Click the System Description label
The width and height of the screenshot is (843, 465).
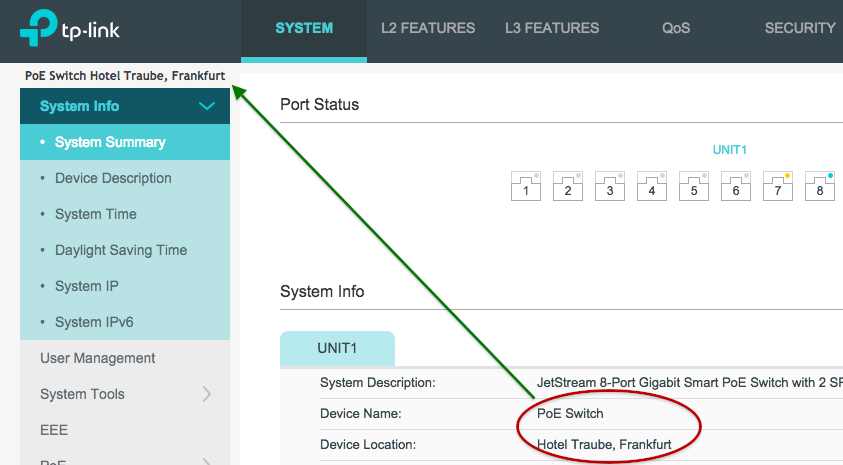[x=377, y=383]
